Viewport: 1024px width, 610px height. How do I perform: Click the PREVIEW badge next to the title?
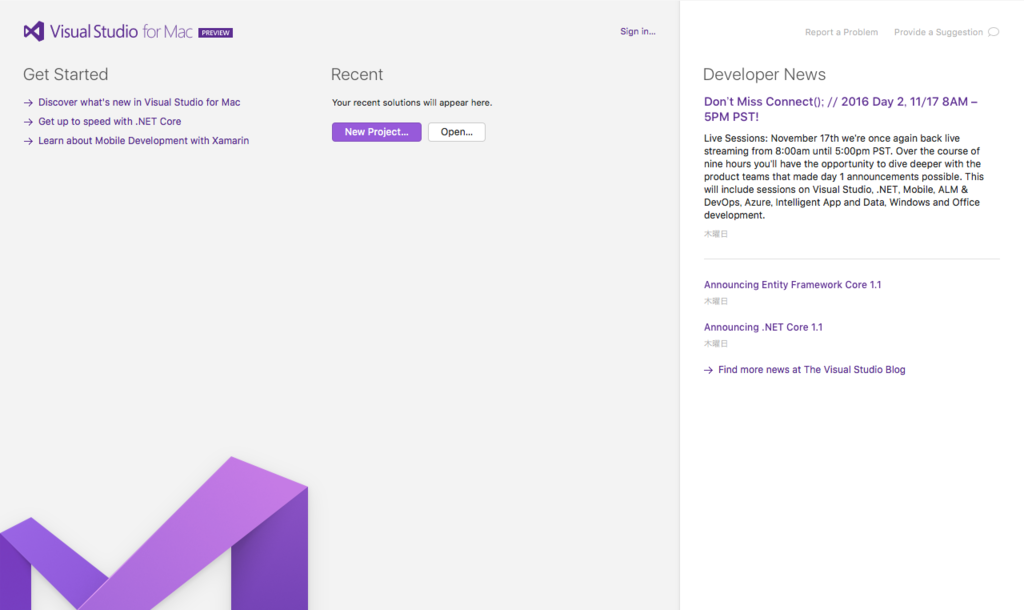pyautogui.click(x=216, y=33)
